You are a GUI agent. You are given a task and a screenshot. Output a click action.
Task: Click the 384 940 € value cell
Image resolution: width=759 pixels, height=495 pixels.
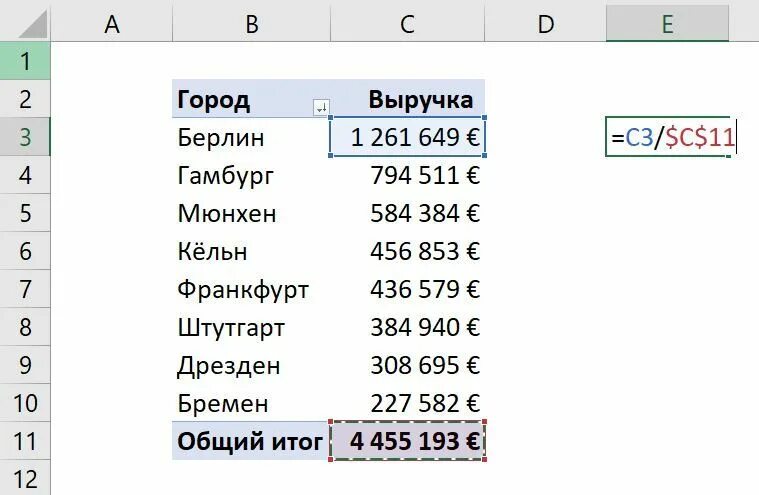point(408,327)
